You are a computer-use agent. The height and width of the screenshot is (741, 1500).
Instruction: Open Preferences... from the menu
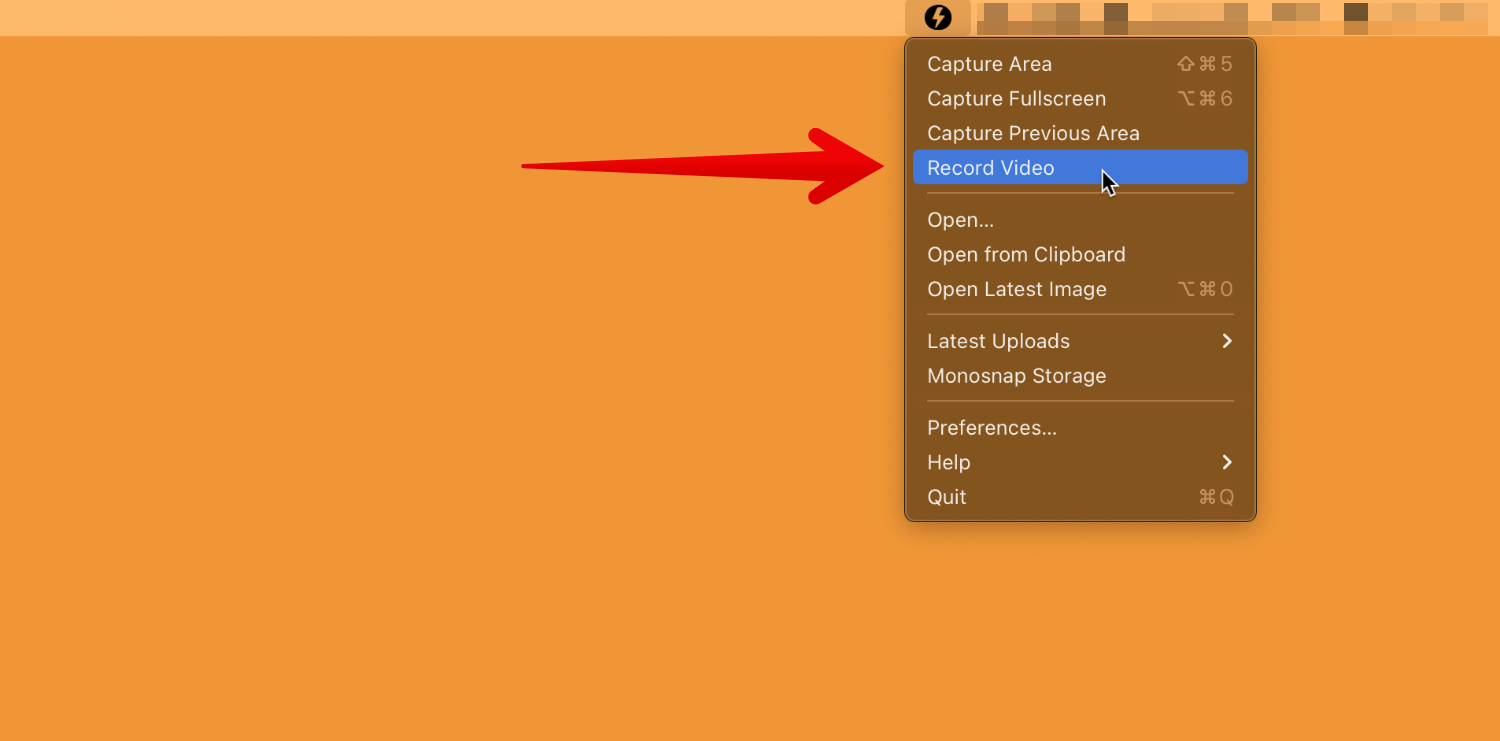(x=991, y=428)
